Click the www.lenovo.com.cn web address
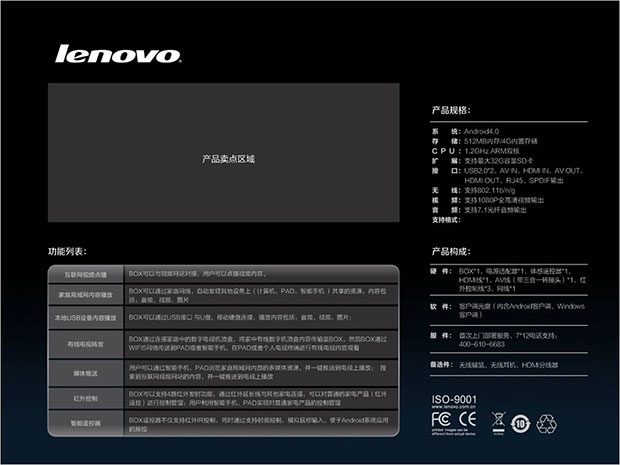Viewport: 620px width, 465px height. tap(456, 407)
